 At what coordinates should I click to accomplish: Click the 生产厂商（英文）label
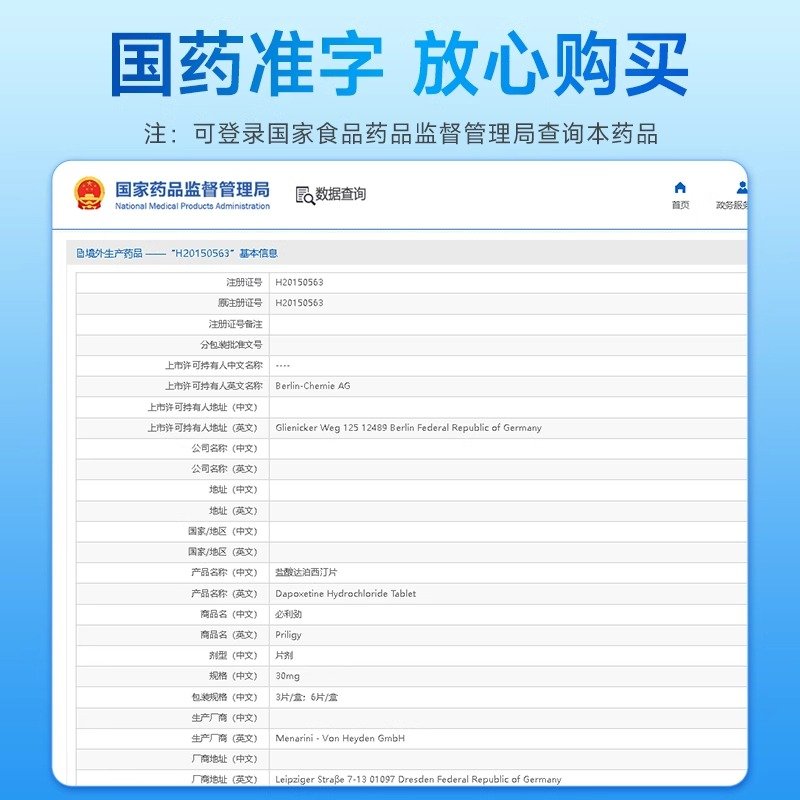[224, 738]
